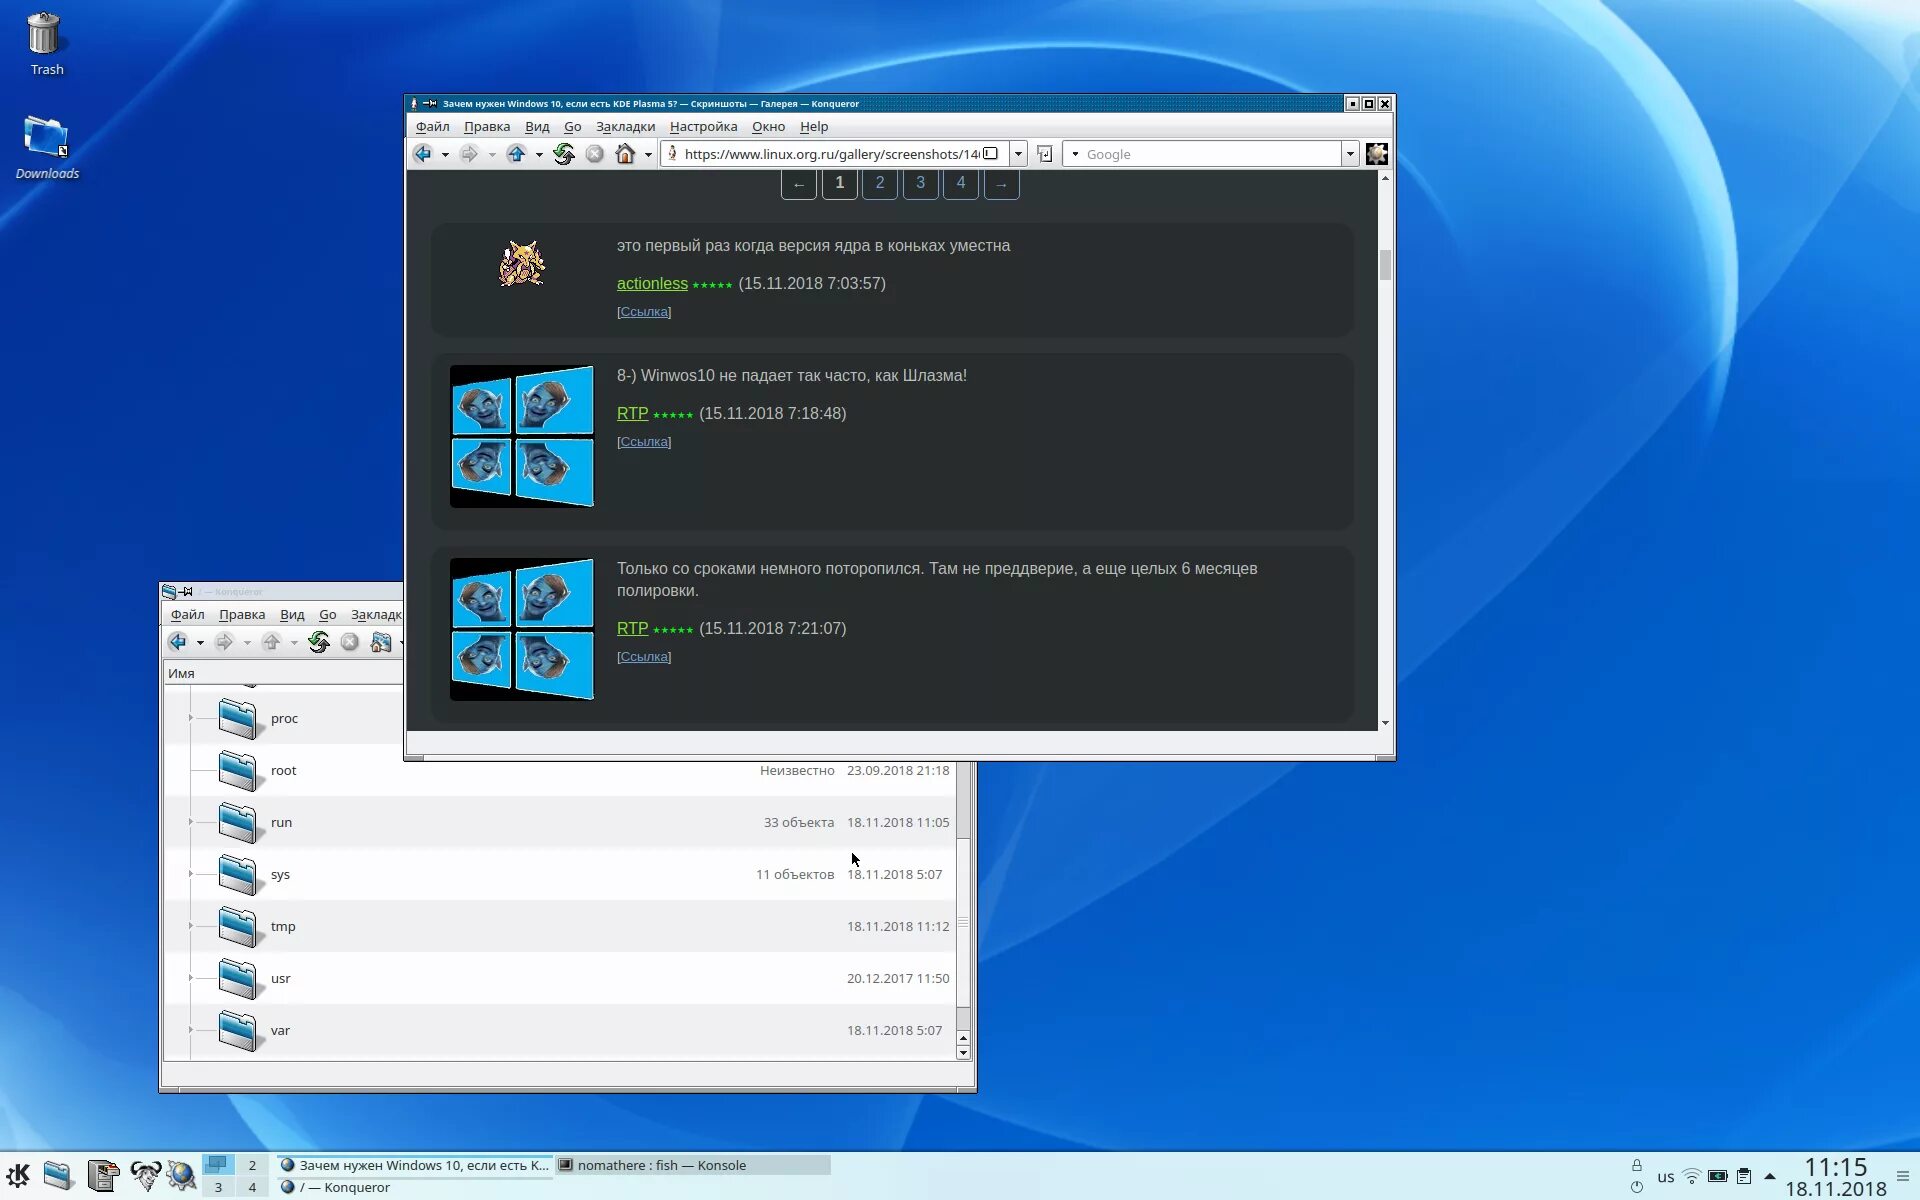The width and height of the screenshot is (1920, 1200).
Task: Click the file cabinet launcher in panel
Action: coord(102,1176)
